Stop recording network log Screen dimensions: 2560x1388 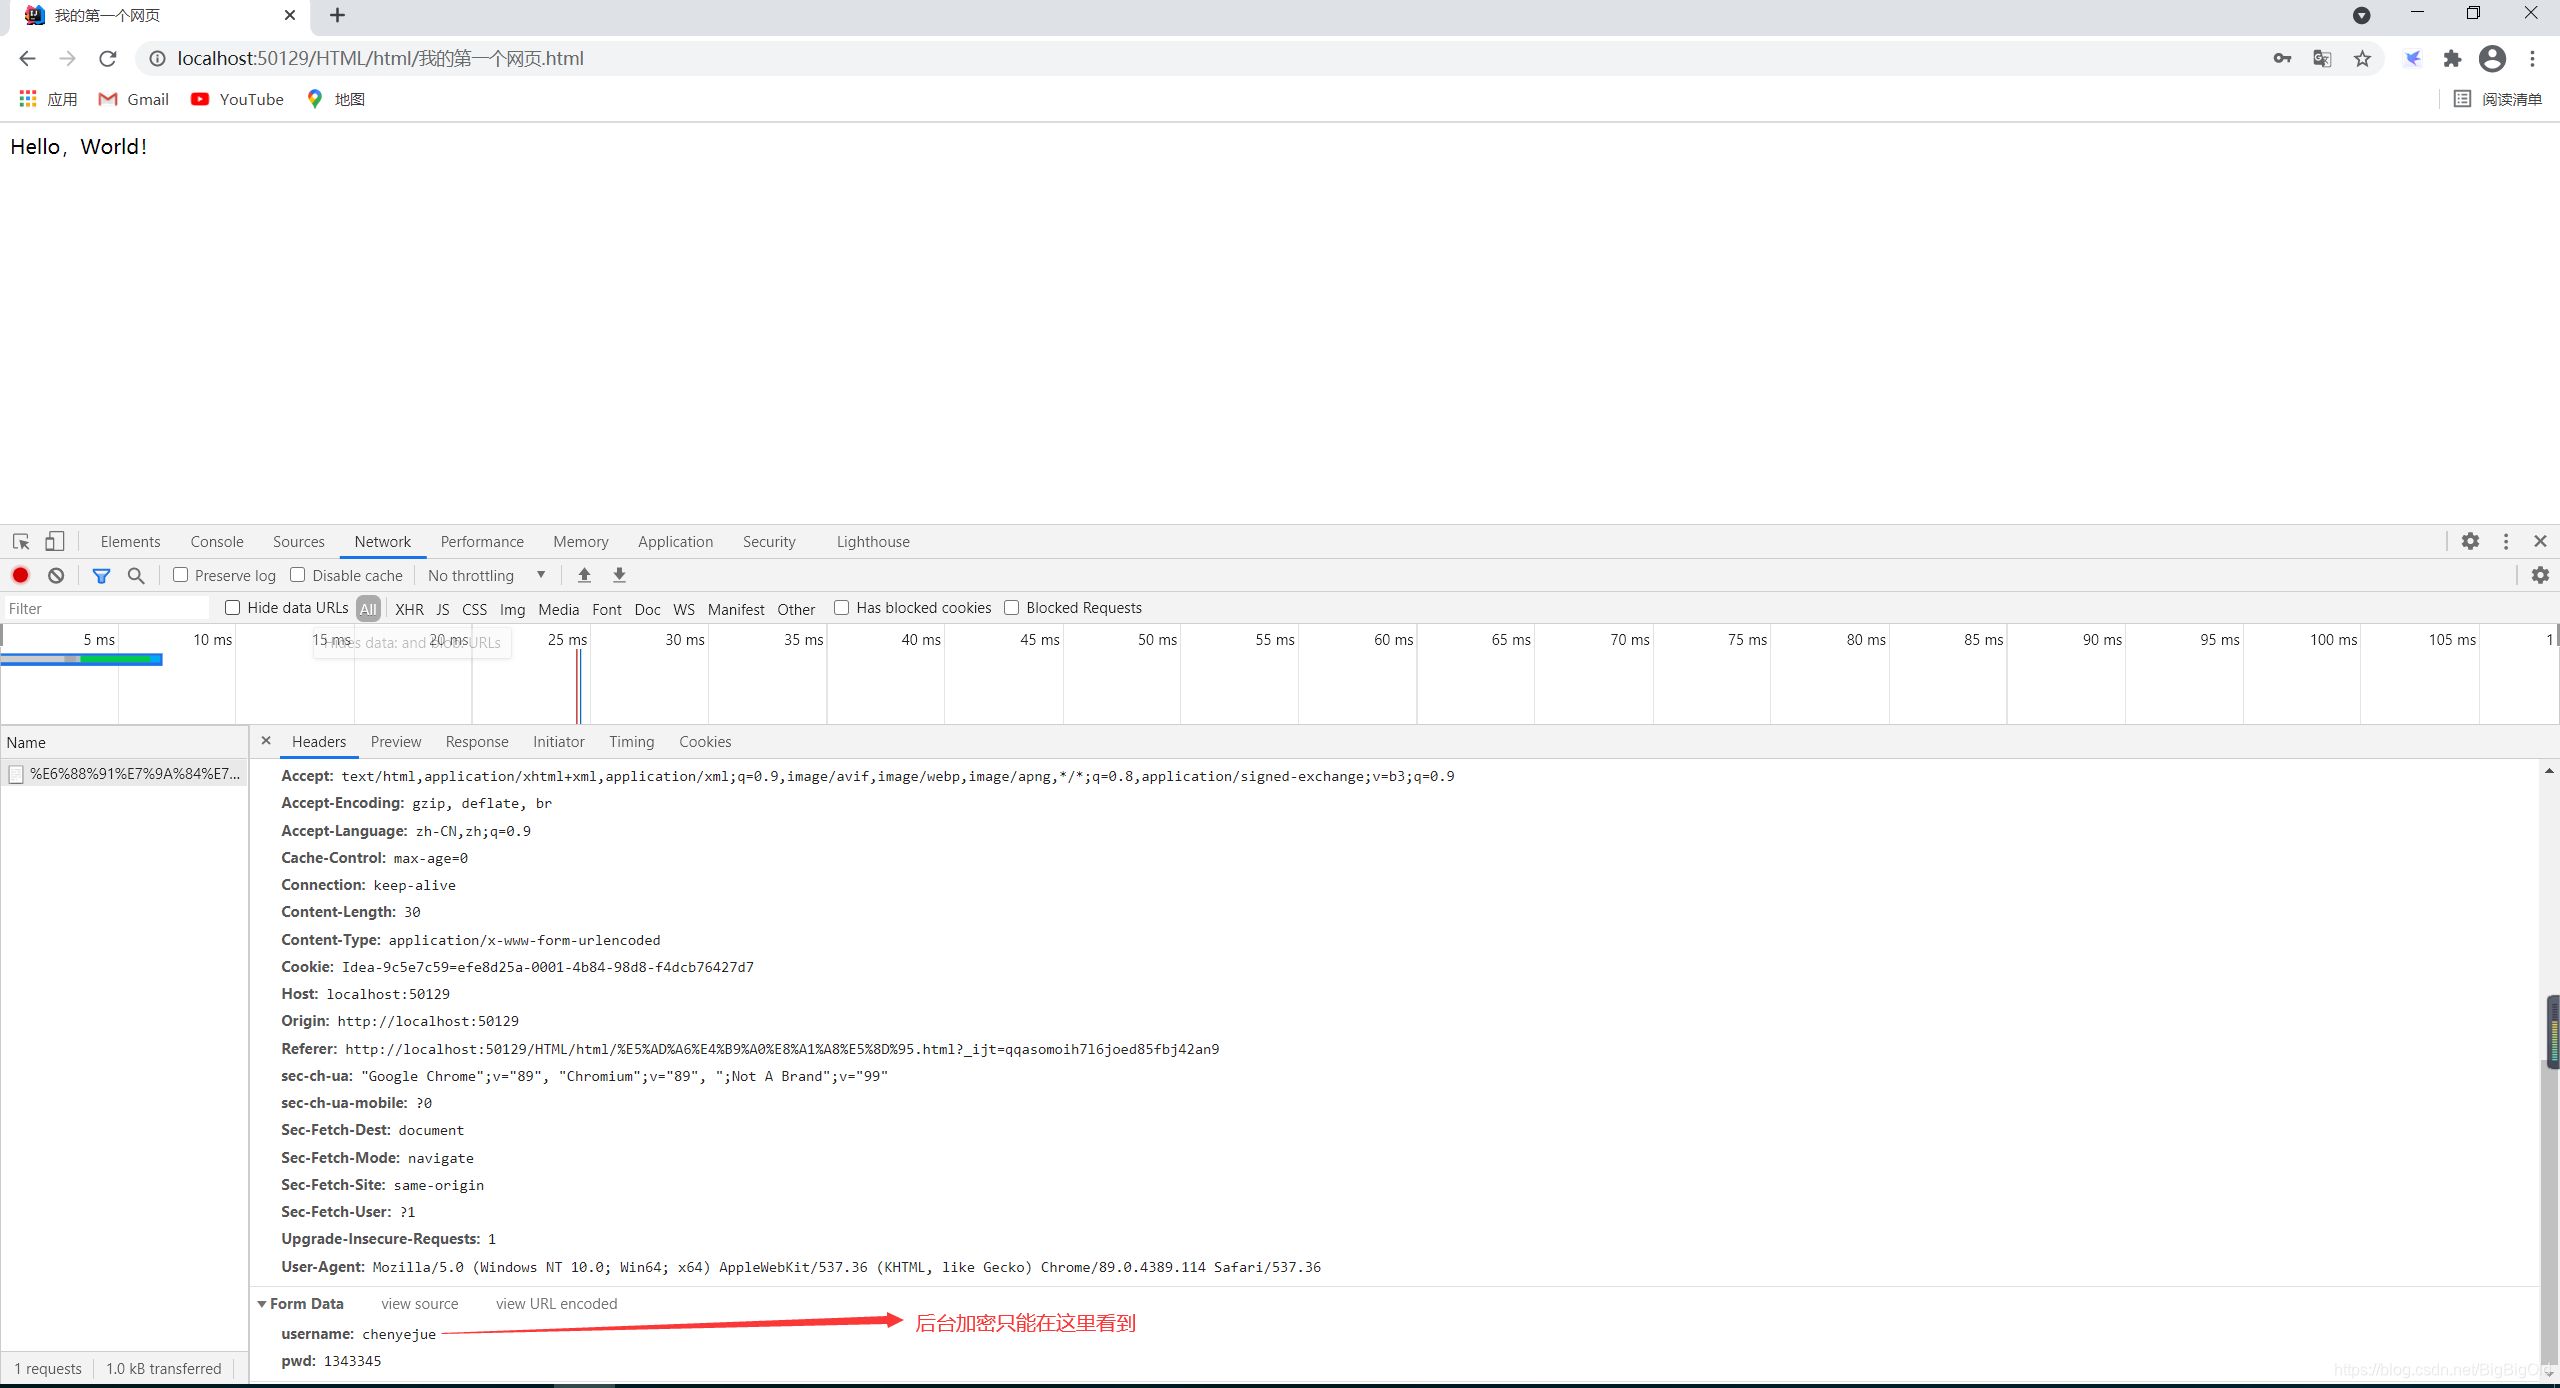20,575
